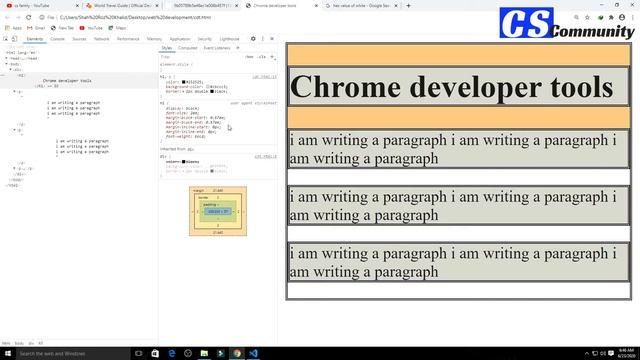This screenshot has width=640, height=360.
Task: Open DevTools three-dot customize menu
Action: coord(262,39)
